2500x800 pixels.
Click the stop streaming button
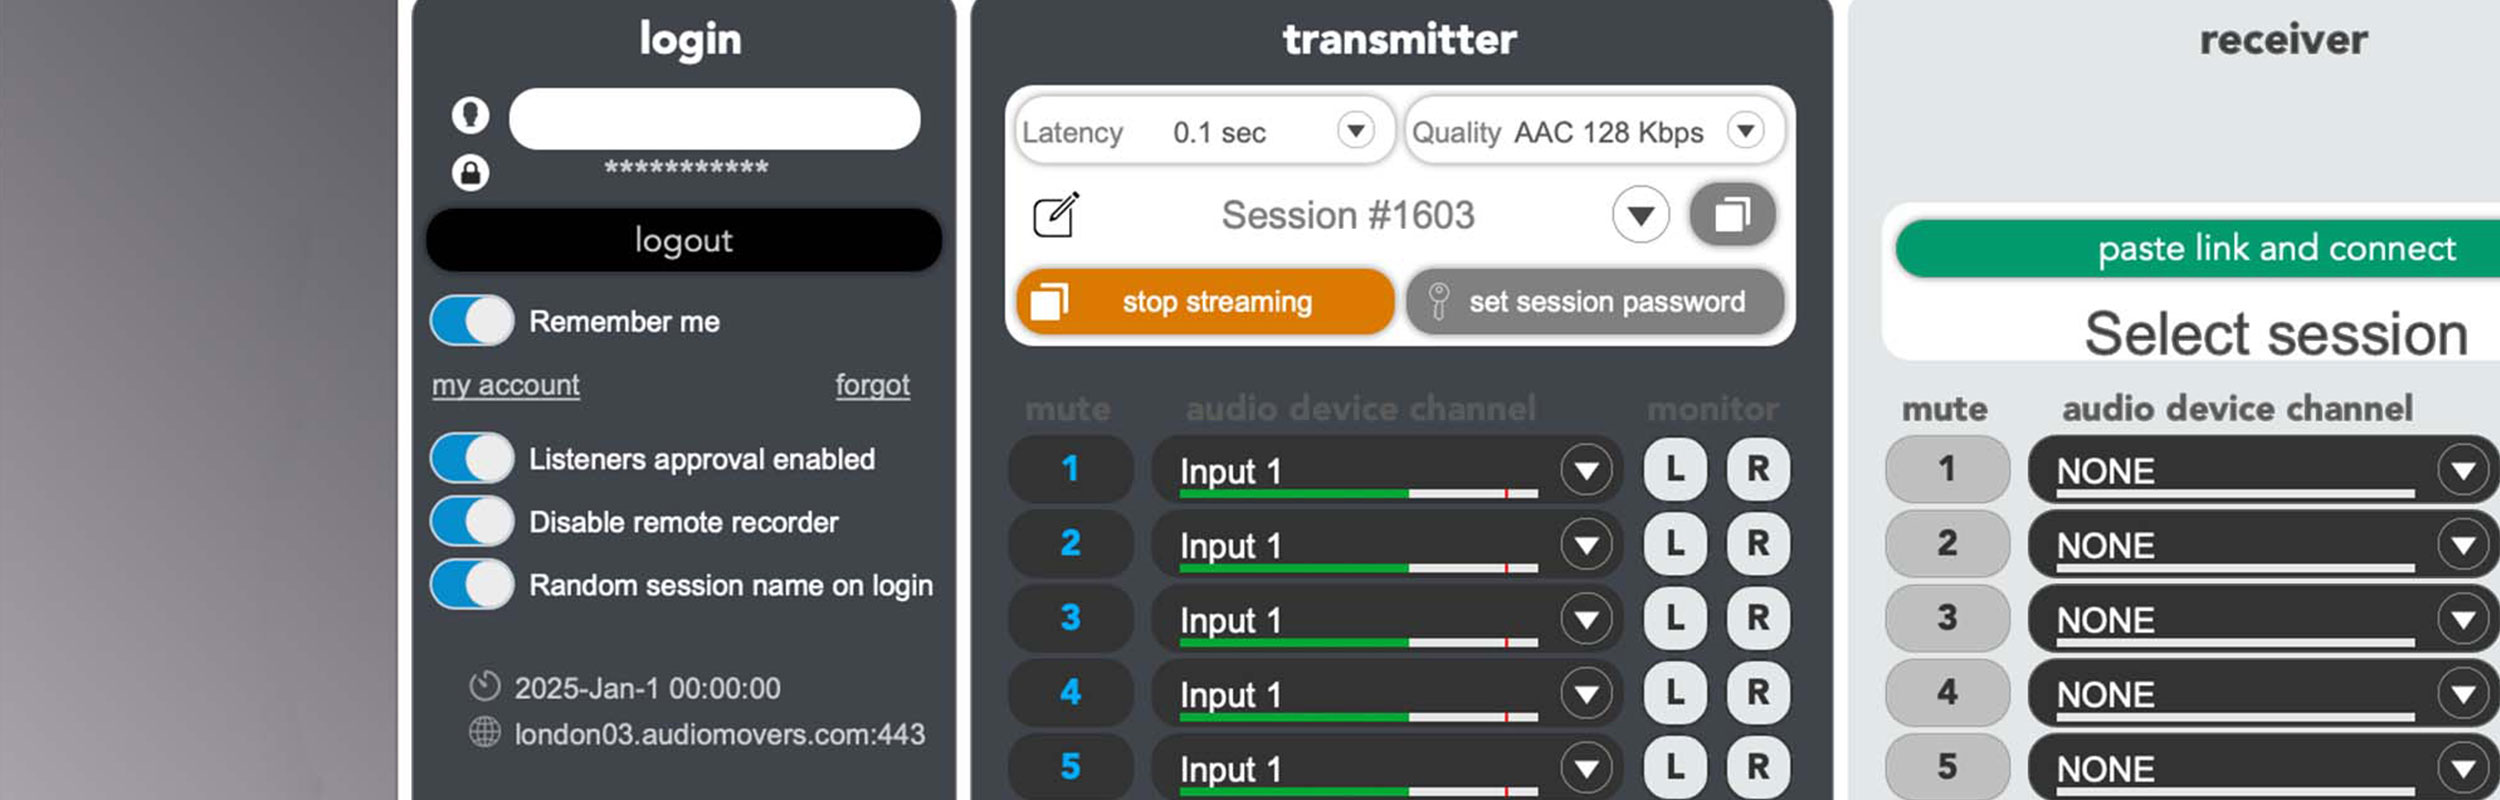1205,301
